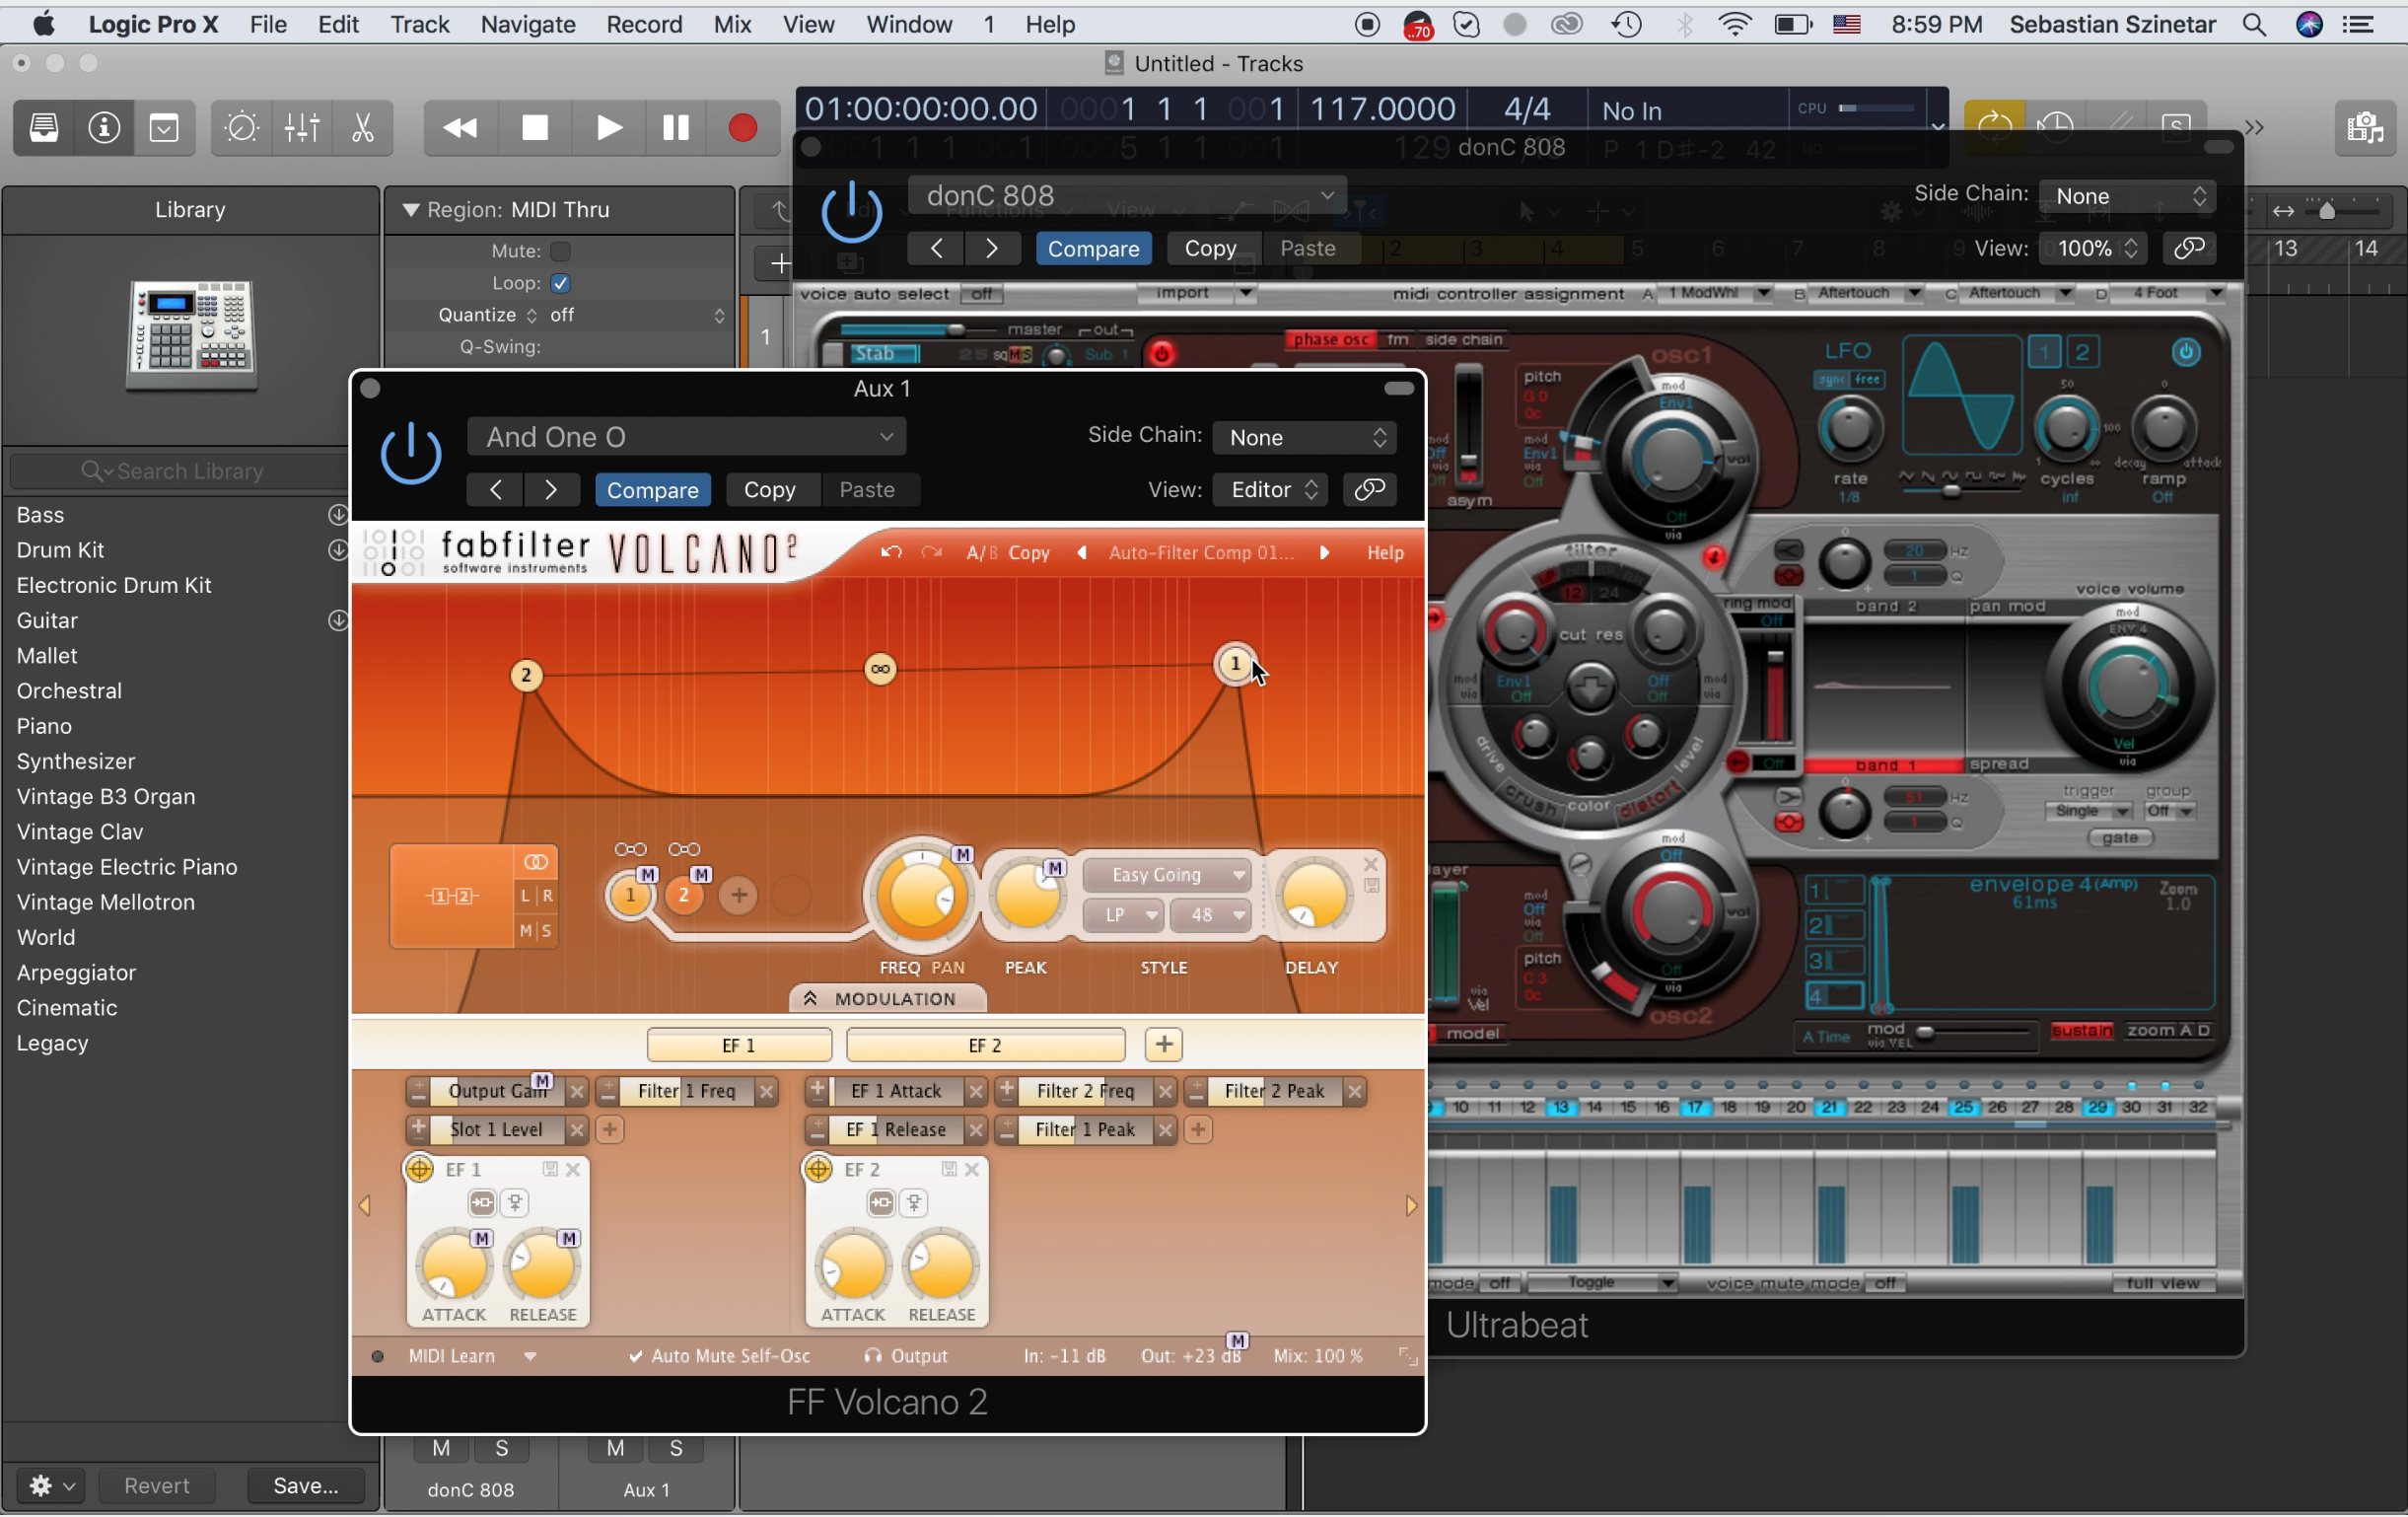Open the Record menu

coord(644,24)
